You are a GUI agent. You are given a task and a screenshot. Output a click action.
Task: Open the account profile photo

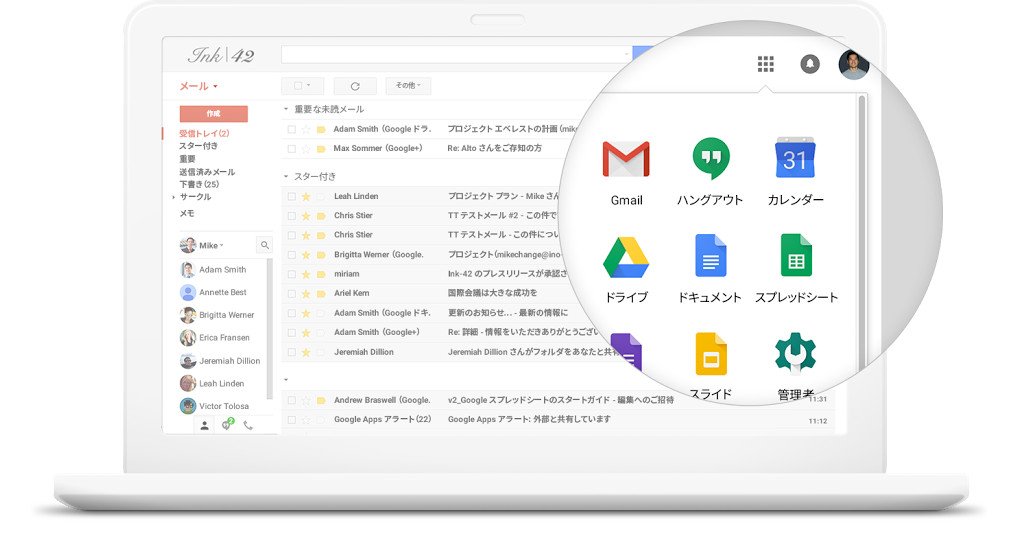click(853, 64)
